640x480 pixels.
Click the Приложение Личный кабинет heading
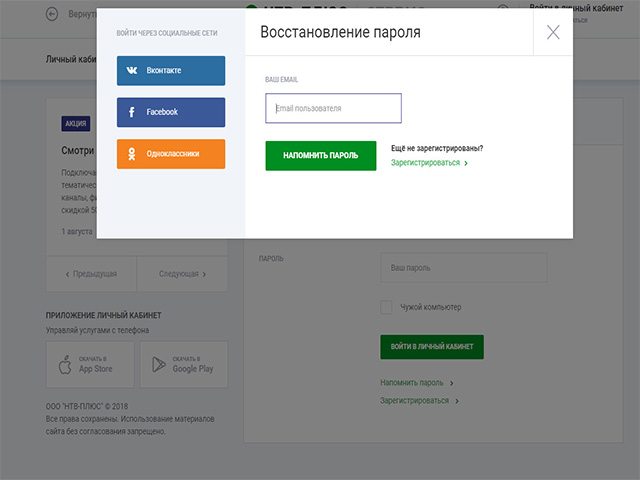pos(104,315)
